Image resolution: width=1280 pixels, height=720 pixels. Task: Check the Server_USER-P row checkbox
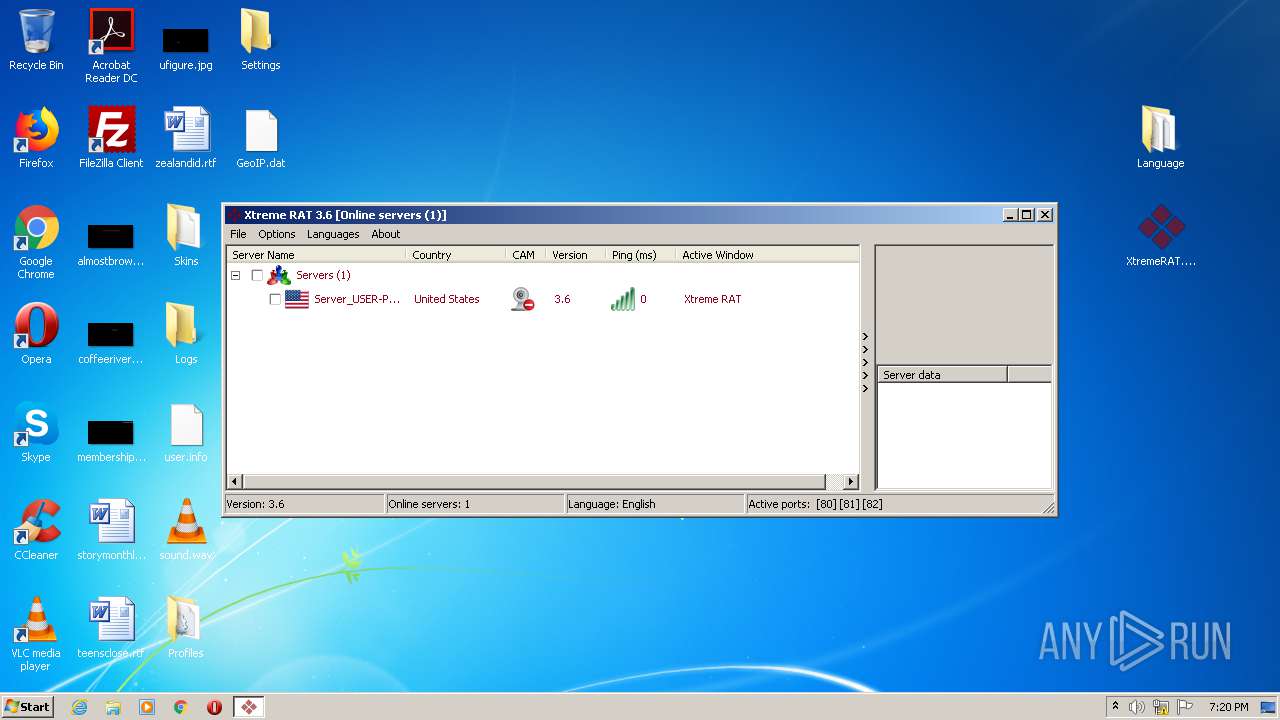pos(275,299)
